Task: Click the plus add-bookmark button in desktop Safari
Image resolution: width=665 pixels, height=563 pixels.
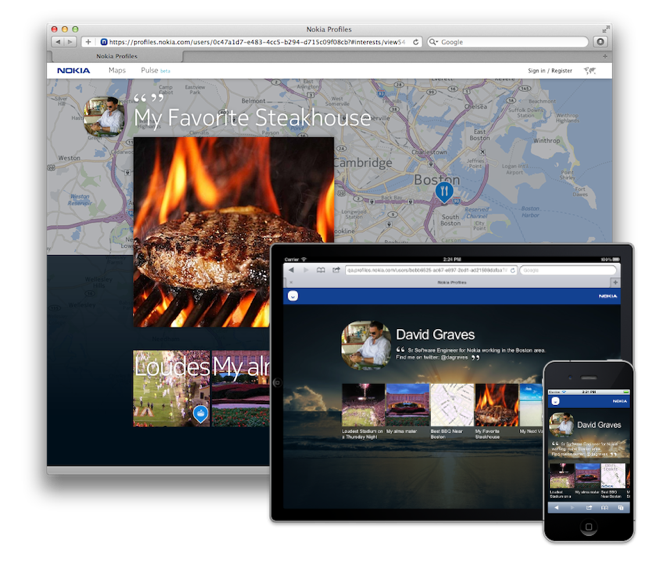Action: pos(88,42)
